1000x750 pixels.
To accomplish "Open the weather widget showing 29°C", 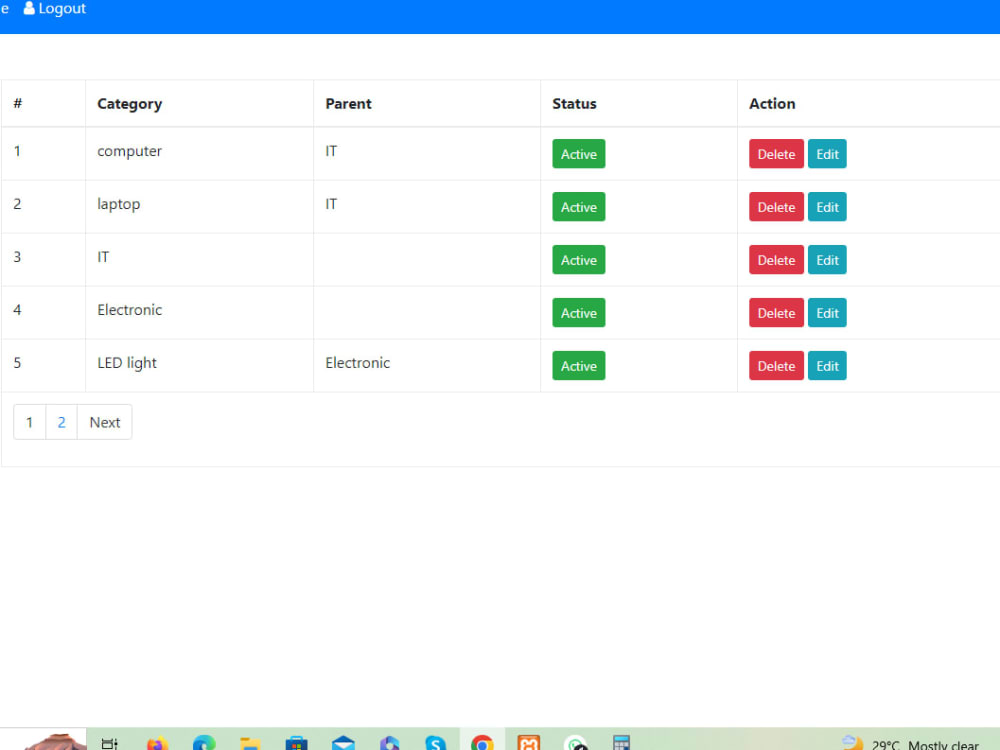I will pos(911,744).
